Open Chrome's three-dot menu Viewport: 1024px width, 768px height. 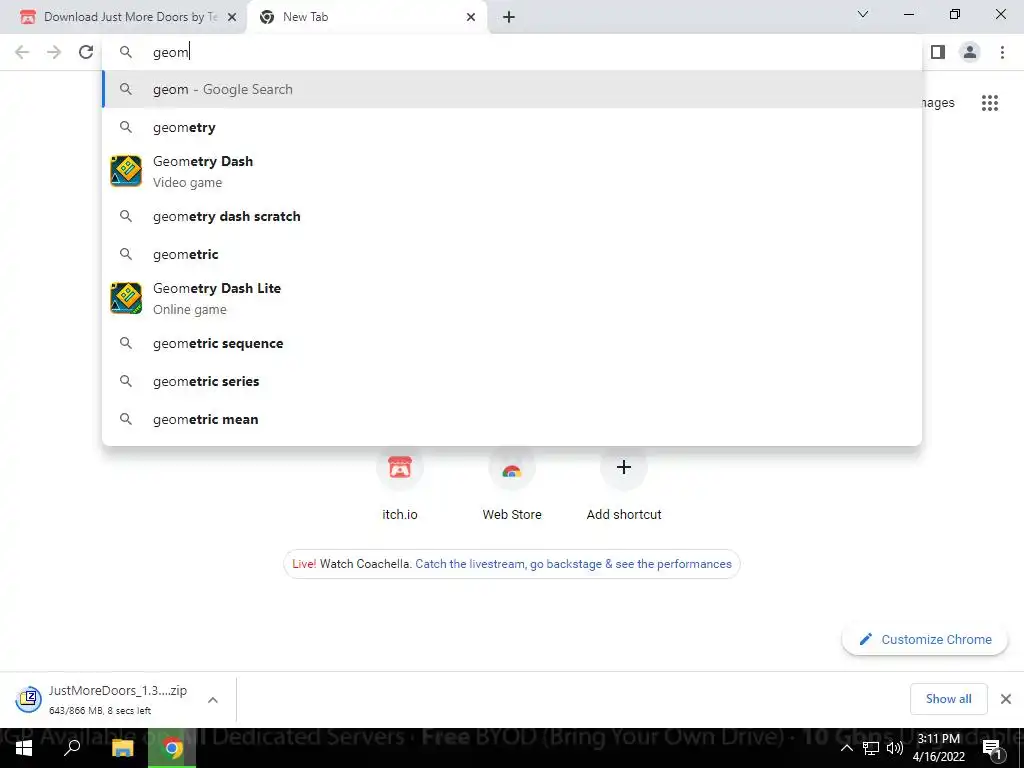coord(1002,52)
